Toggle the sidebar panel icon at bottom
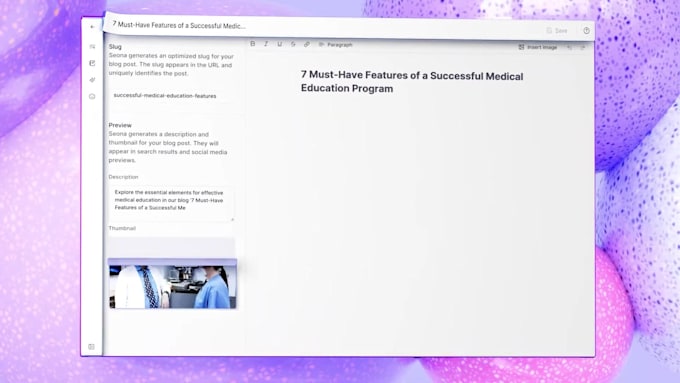This screenshot has height=383, width=680. point(92,347)
